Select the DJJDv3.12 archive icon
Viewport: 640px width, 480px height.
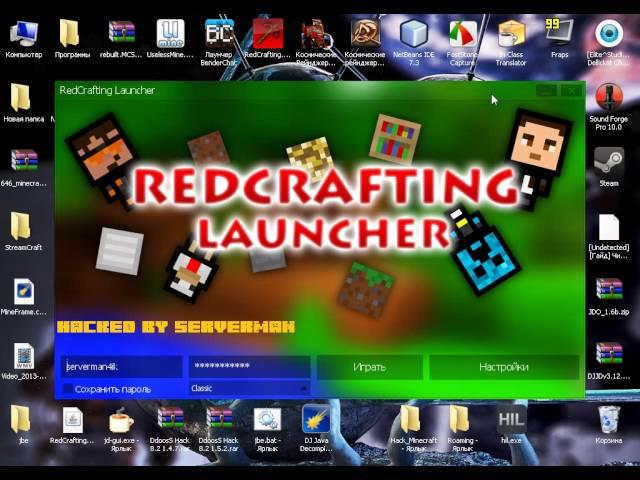click(609, 354)
